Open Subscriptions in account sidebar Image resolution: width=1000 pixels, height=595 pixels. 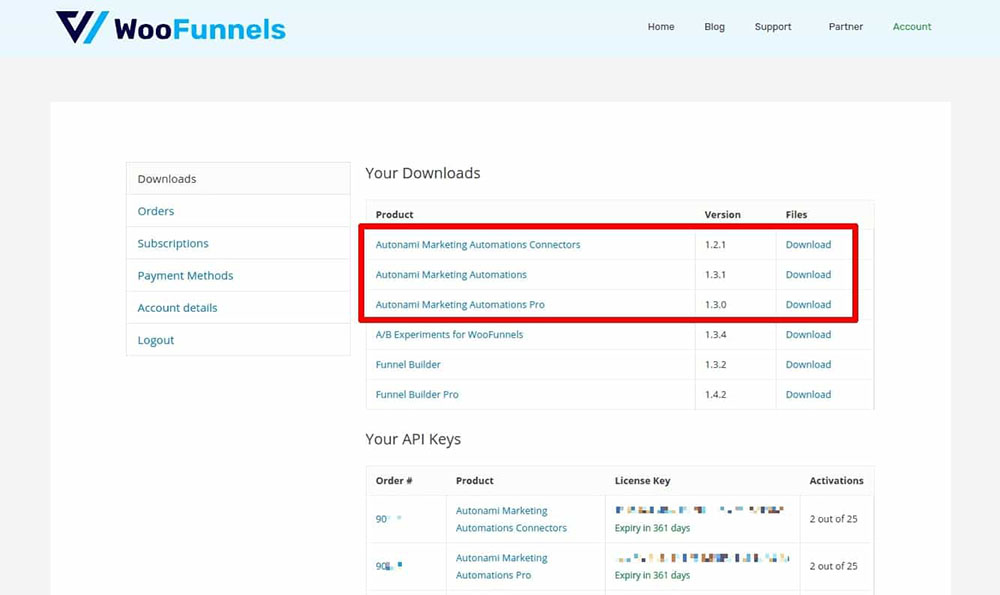(238, 243)
